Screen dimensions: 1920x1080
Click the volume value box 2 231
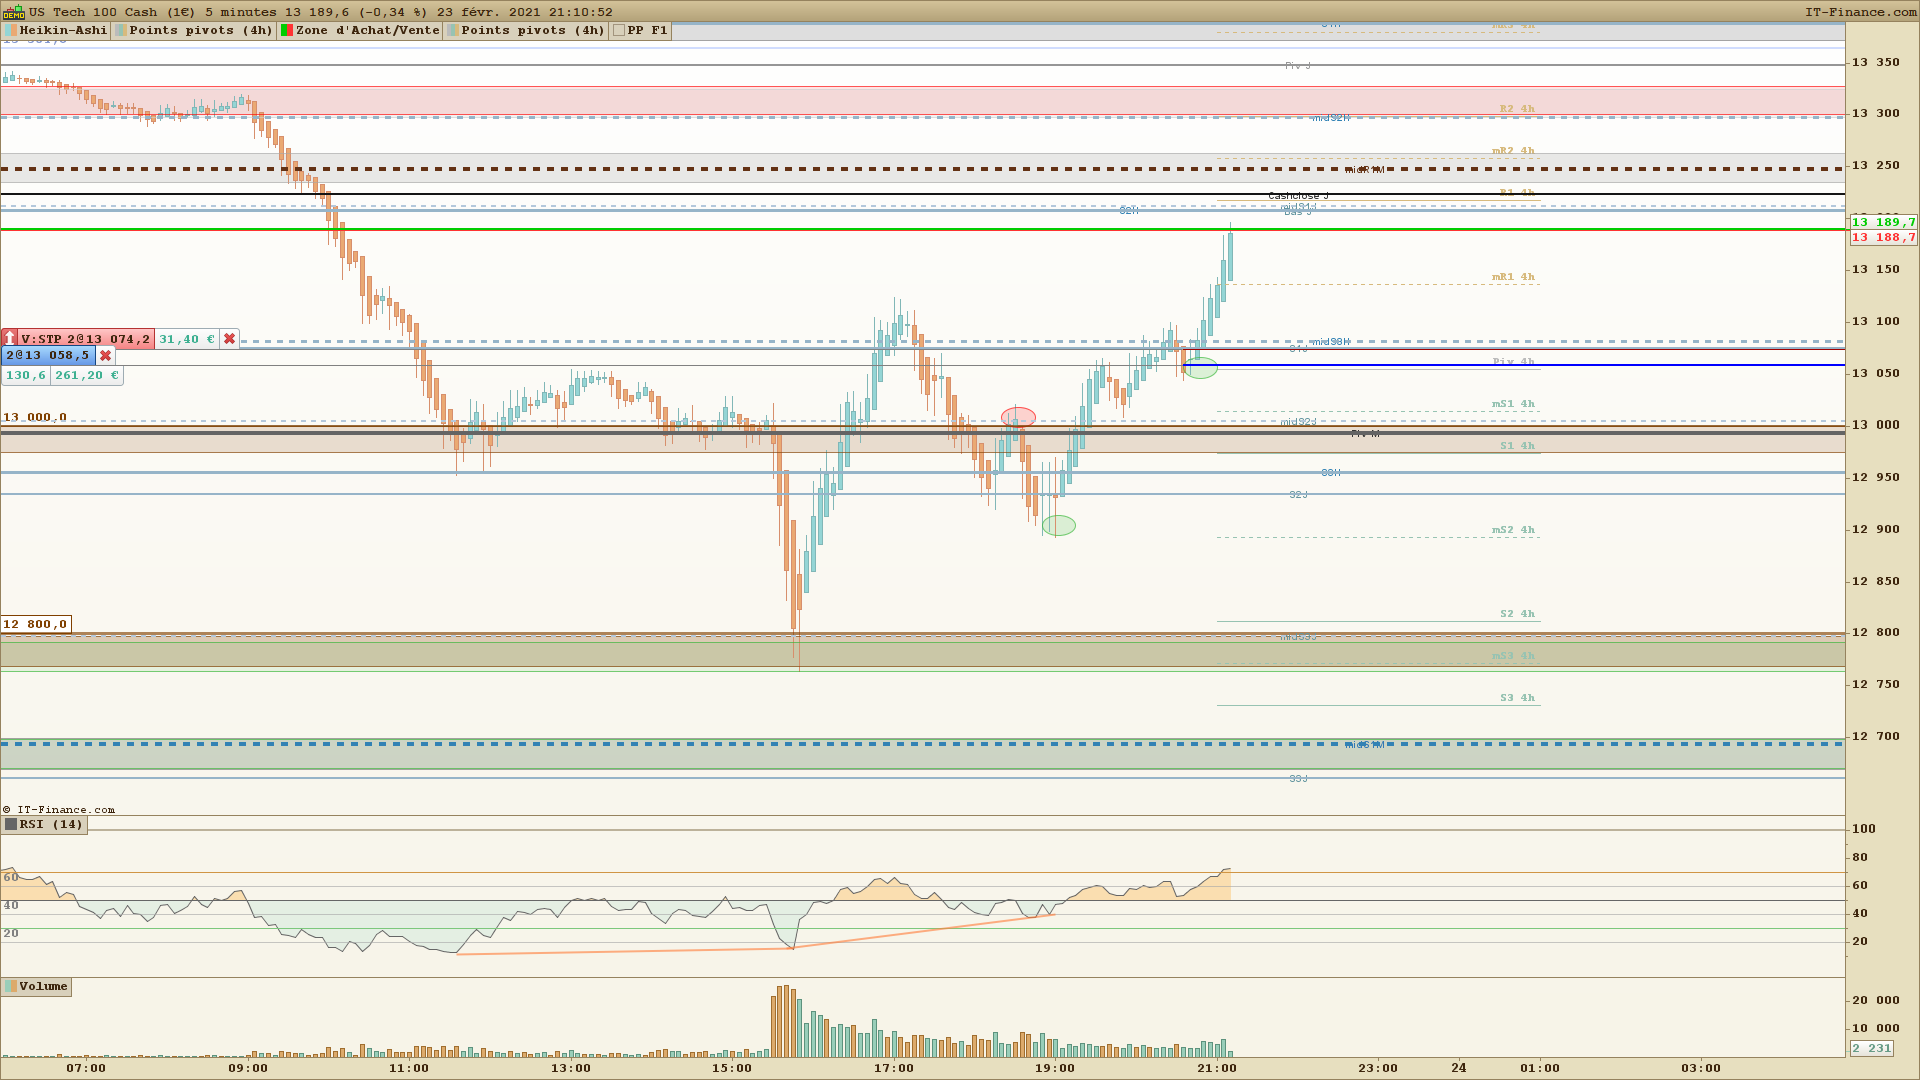[x=1871, y=1048]
